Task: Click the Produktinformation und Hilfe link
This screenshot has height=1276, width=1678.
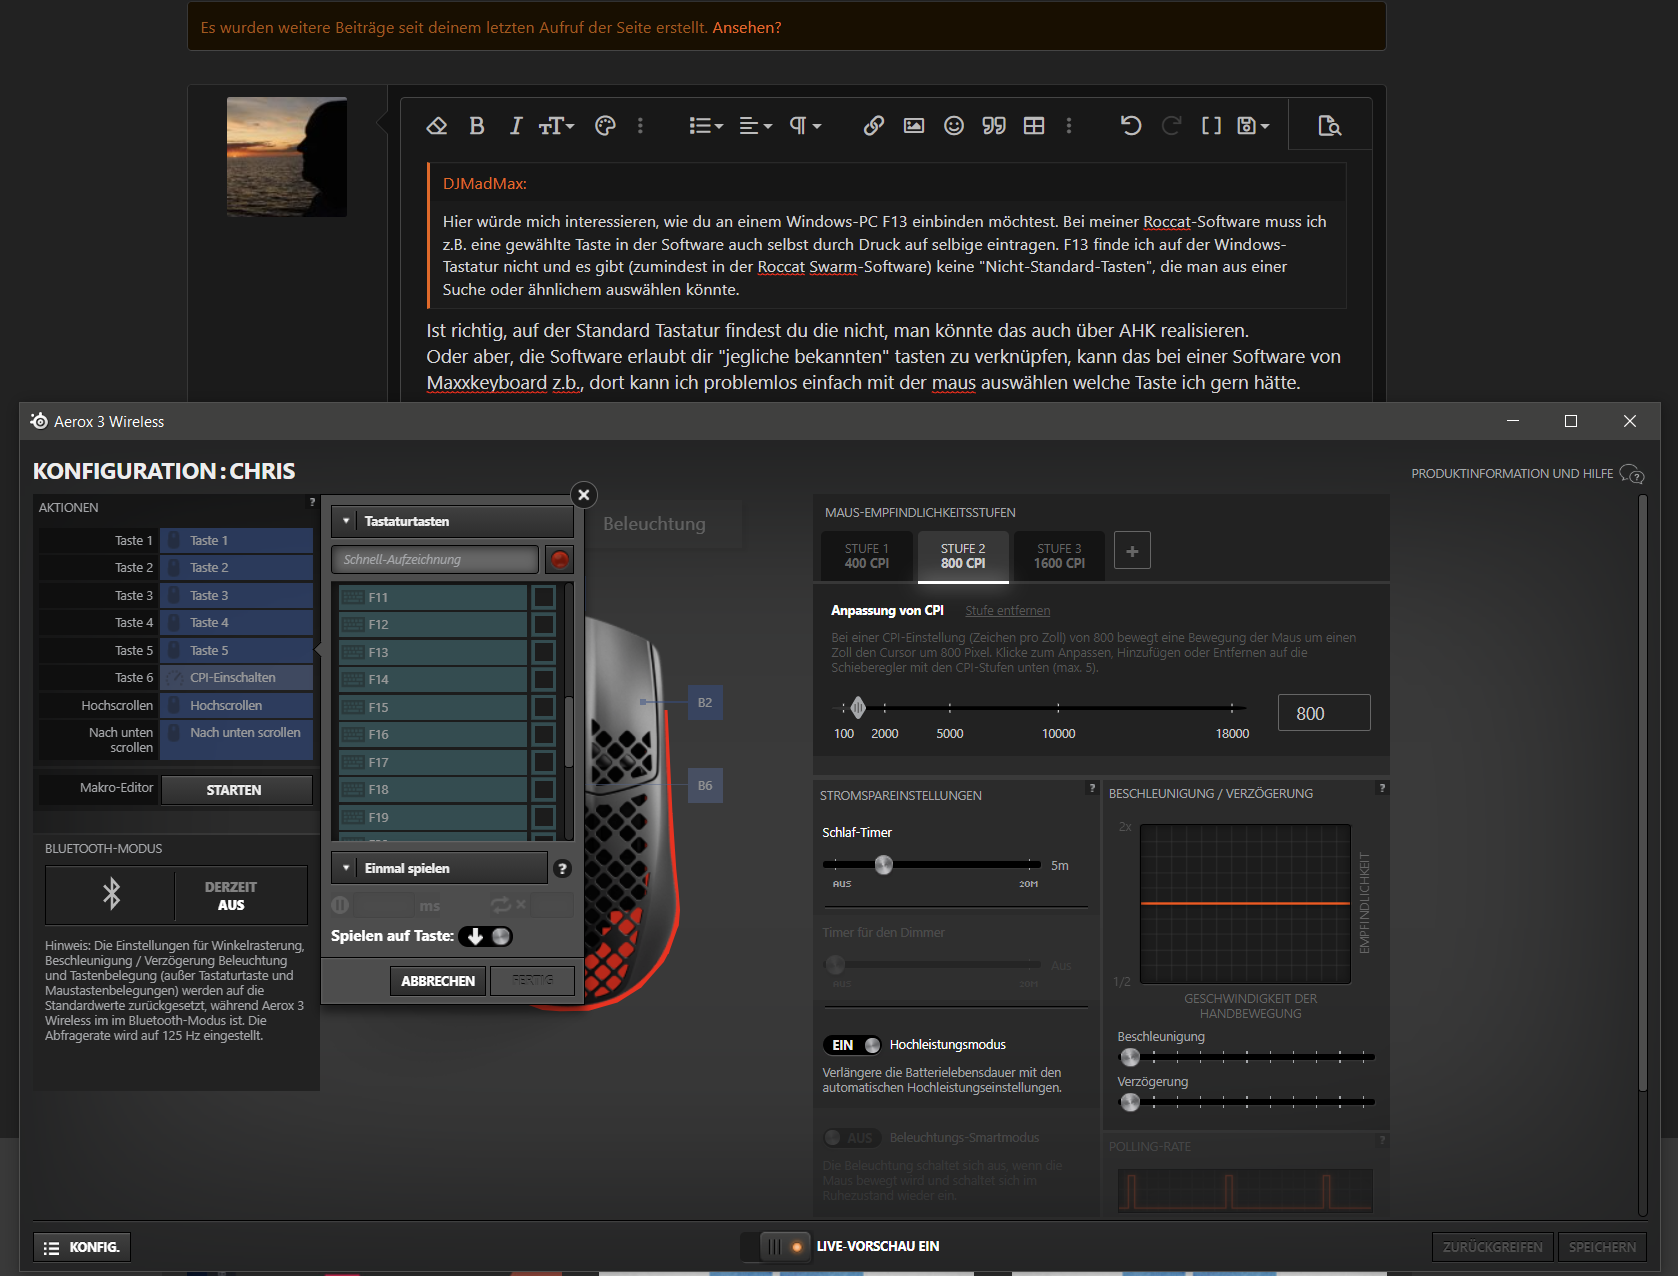Action: (1512, 474)
